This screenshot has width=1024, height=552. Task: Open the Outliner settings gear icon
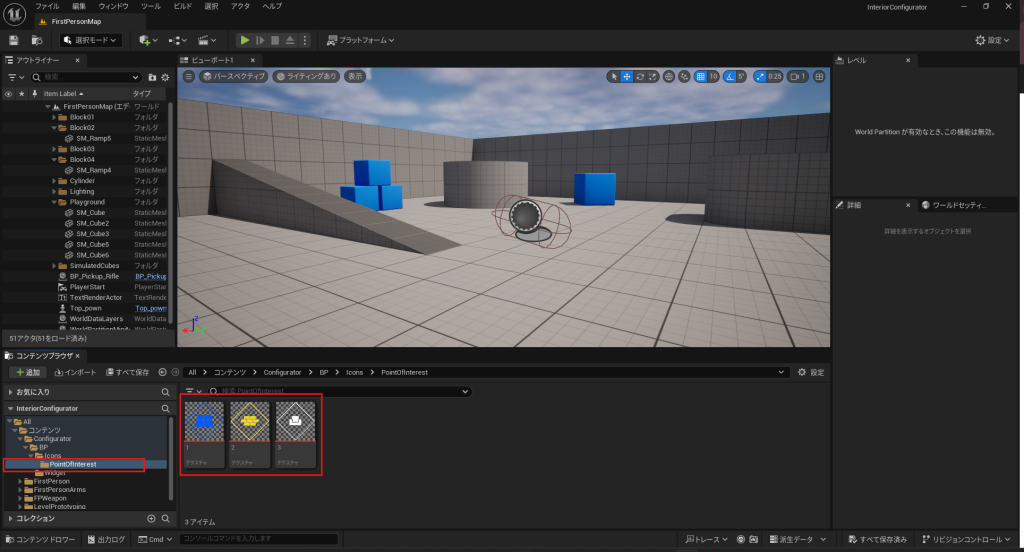tap(166, 77)
